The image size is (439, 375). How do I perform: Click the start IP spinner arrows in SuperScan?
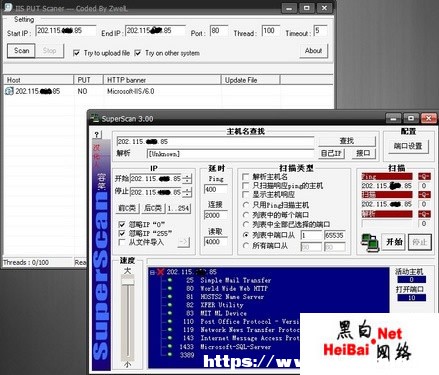(187, 179)
